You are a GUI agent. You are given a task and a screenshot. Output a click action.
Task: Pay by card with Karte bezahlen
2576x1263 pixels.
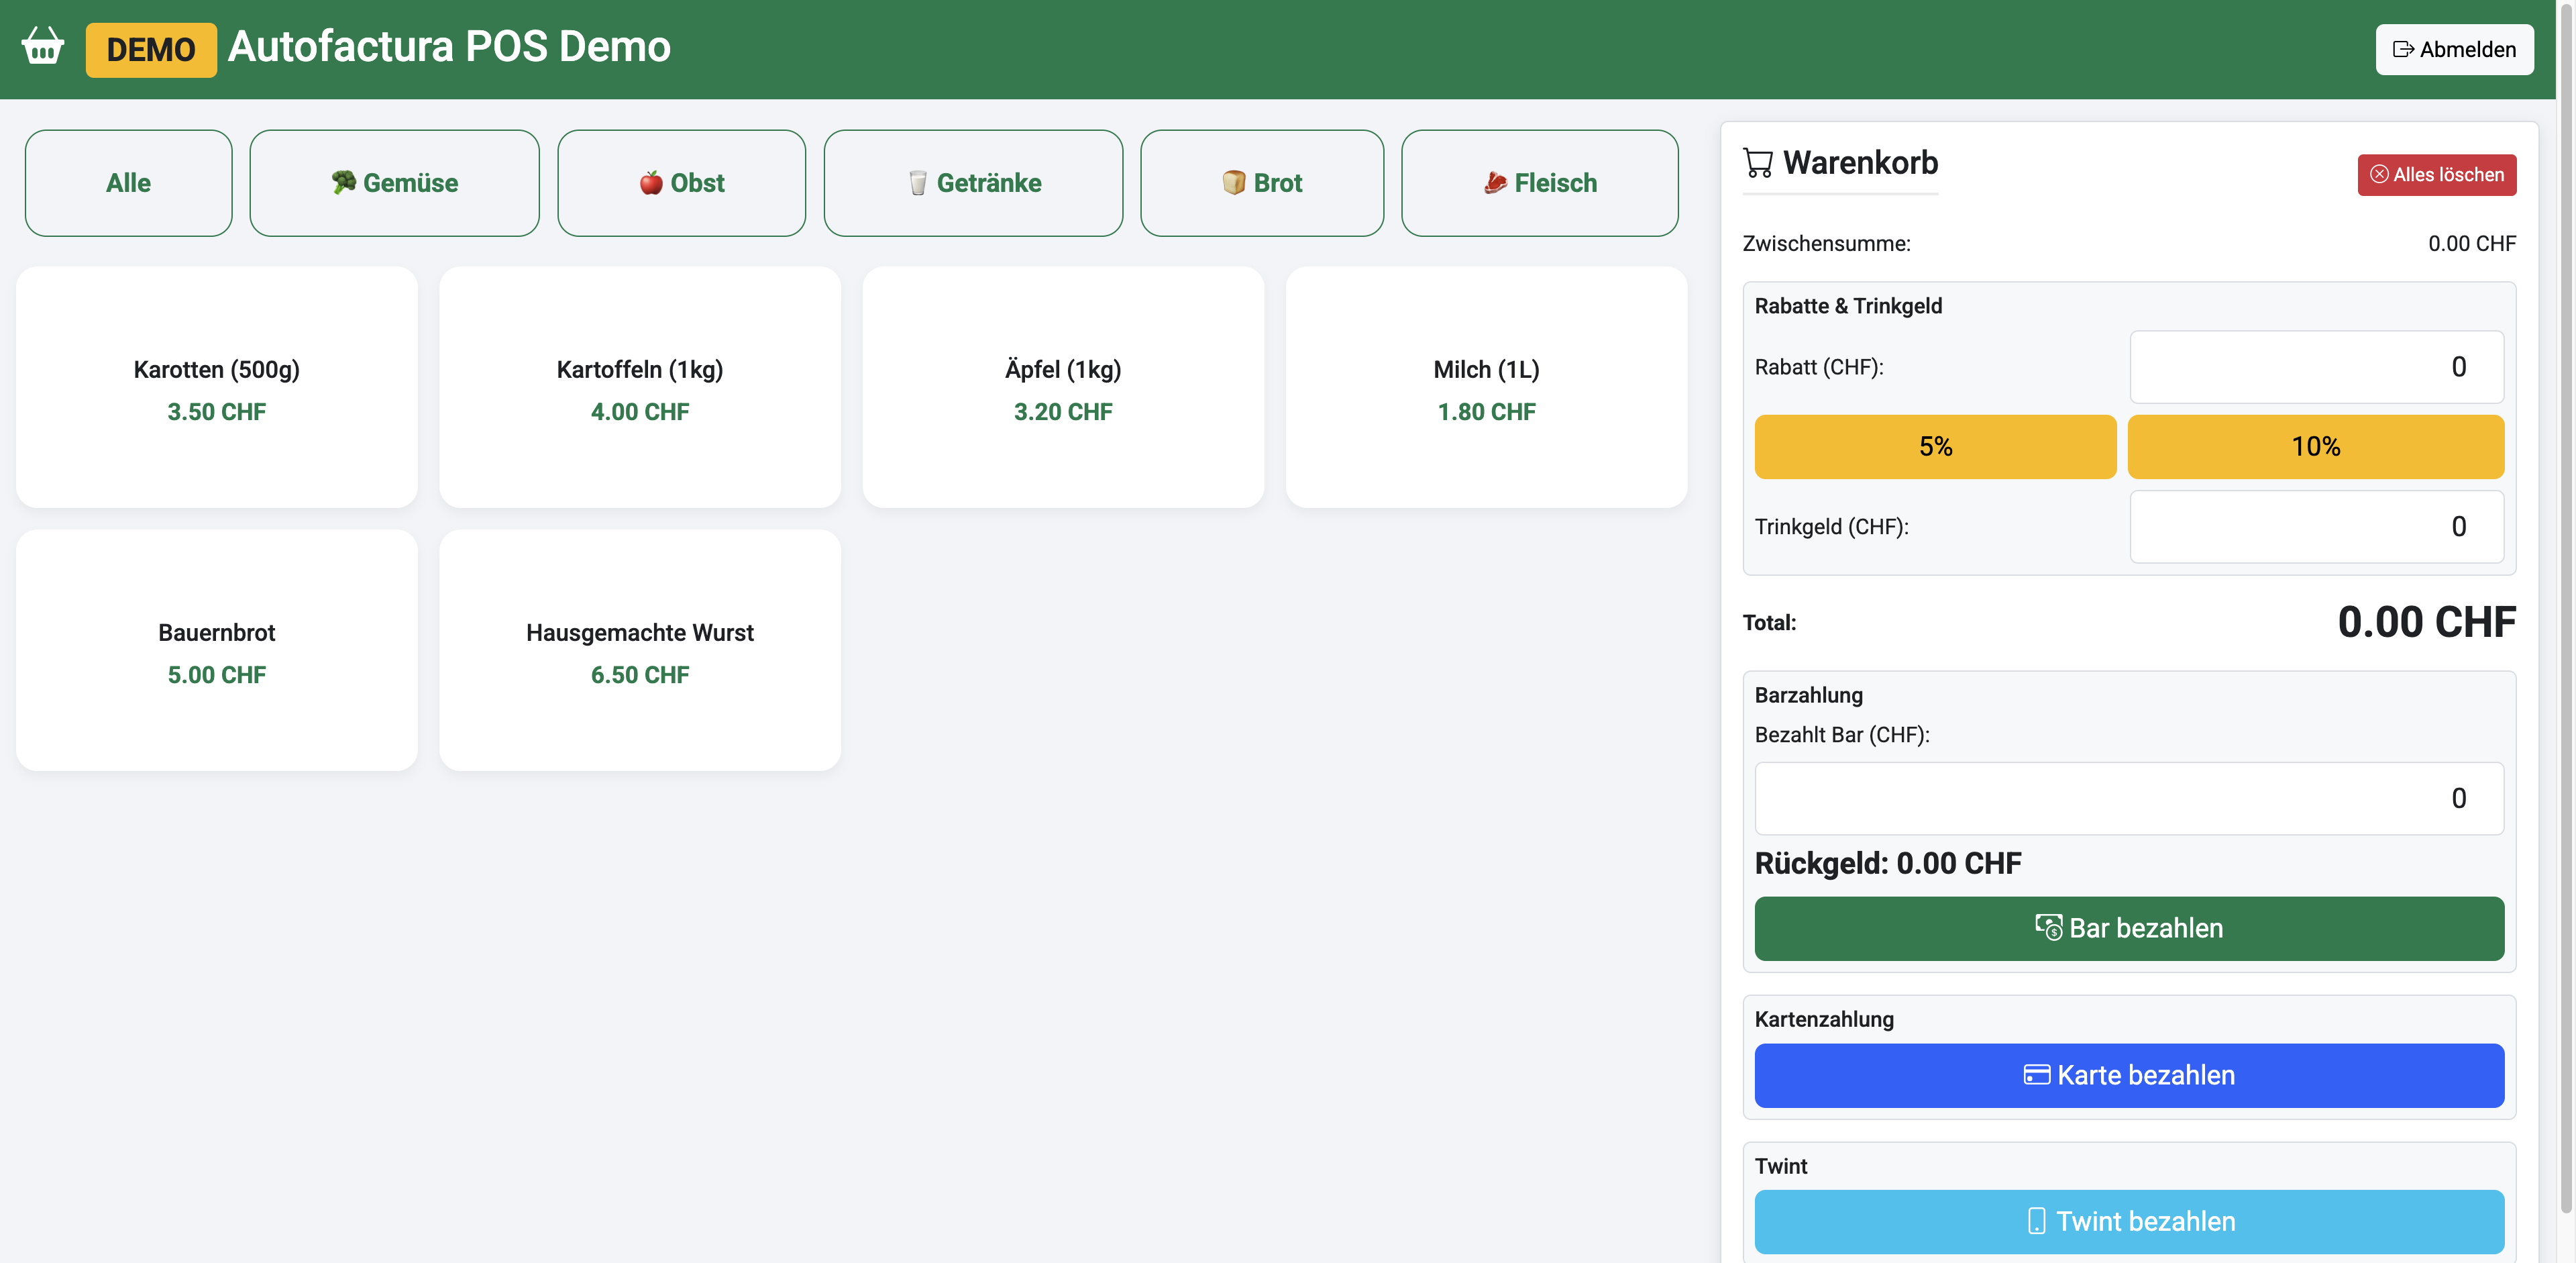click(2128, 1075)
